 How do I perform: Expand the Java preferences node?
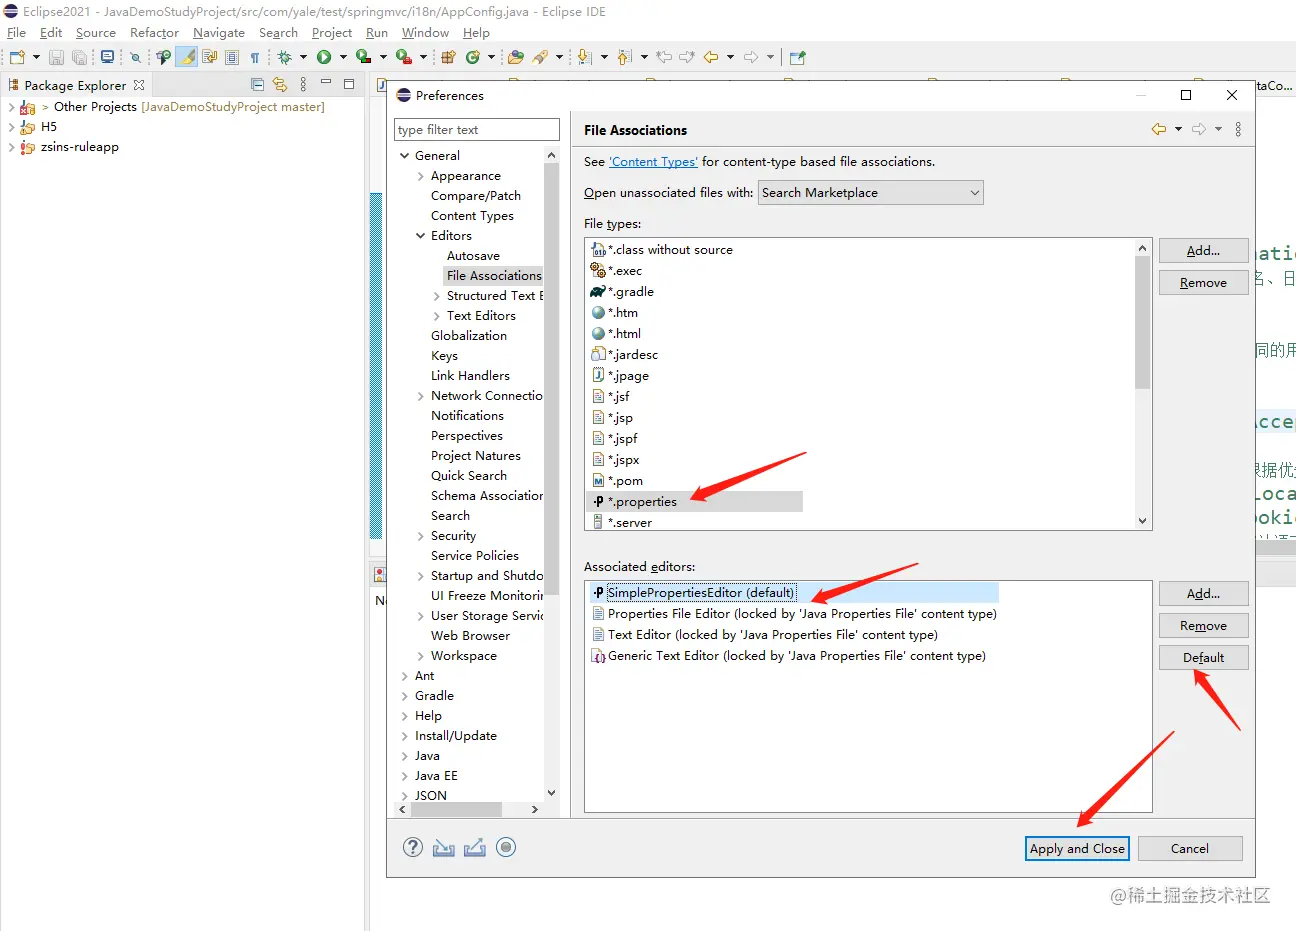[x=405, y=756]
